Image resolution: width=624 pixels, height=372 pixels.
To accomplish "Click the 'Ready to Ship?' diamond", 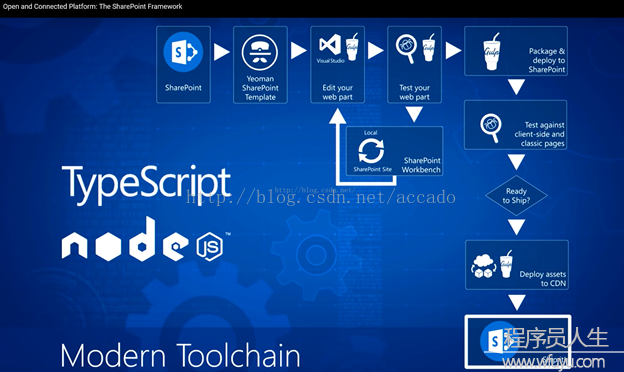I will (x=516, y=195).
